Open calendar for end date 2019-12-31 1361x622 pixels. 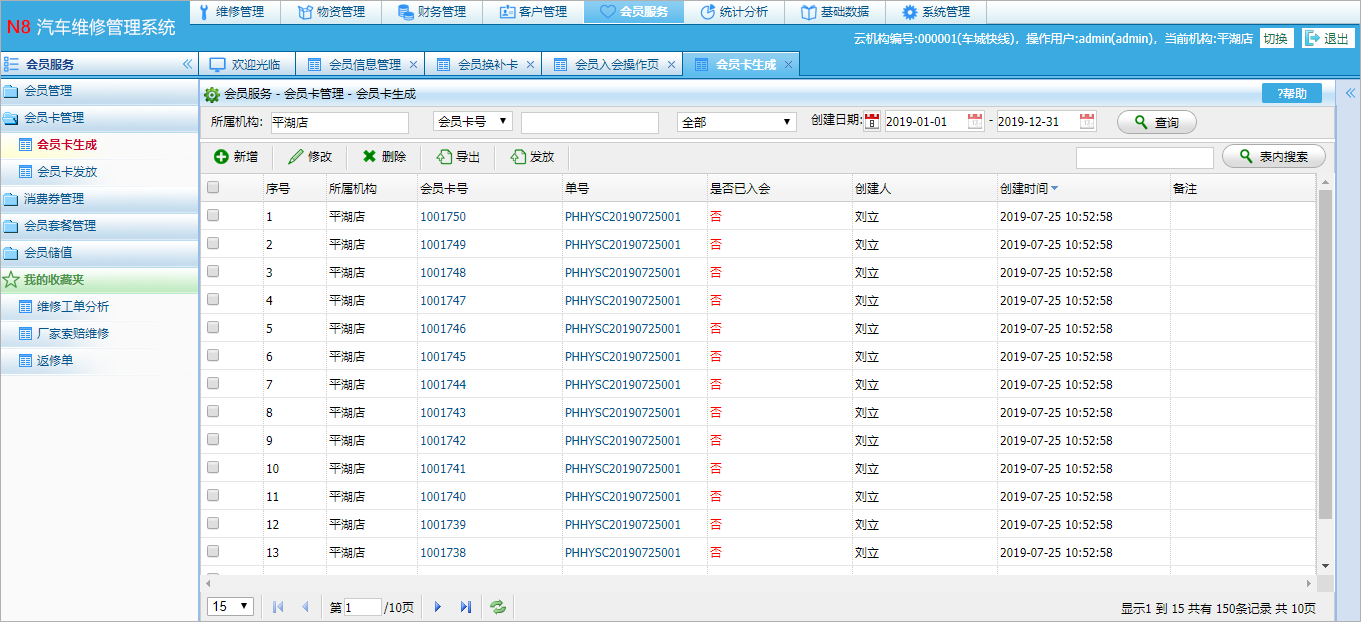(1088, 122)
